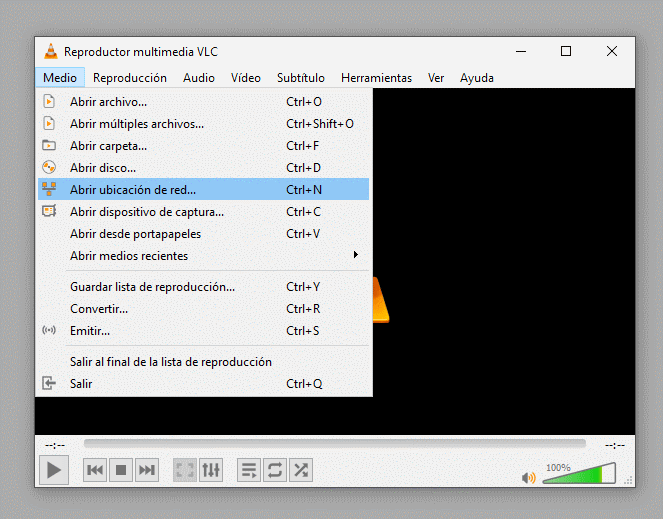
Task: Choose Abrir múltiples archivos... entry
Action: click(203, 124)
